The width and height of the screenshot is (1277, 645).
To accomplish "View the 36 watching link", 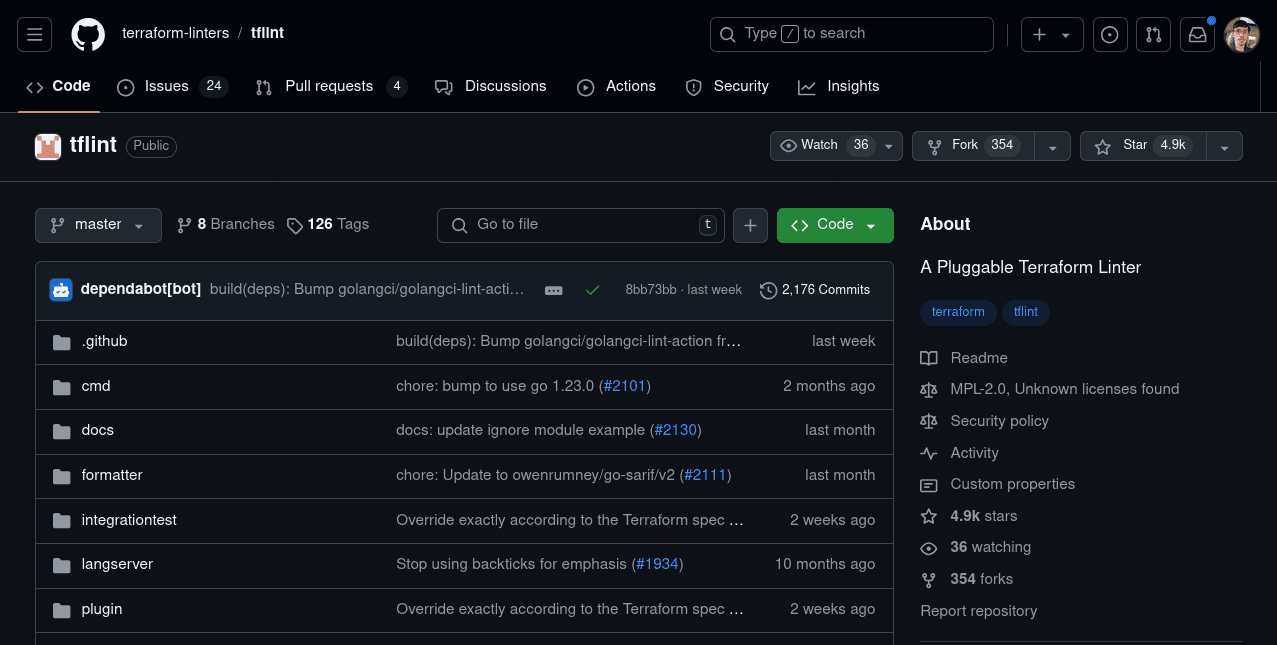I will tap(976, 547).
